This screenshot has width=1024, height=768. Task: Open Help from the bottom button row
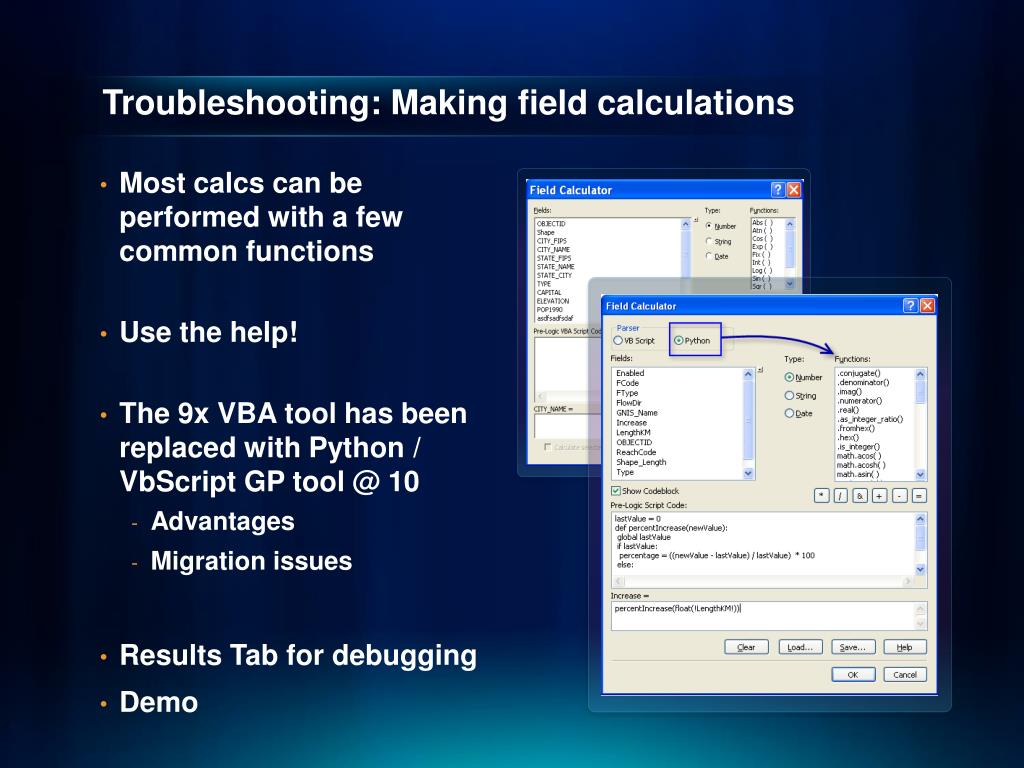904,647
